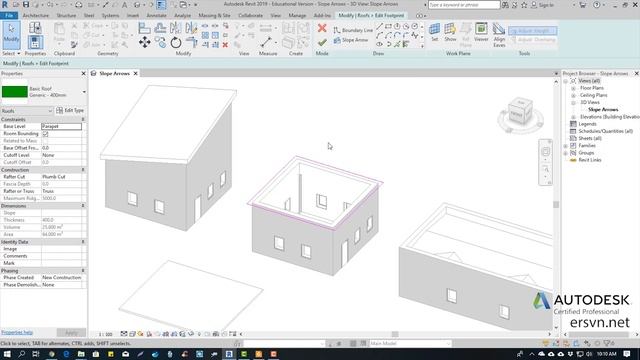Switch to the Architecture ribbon tab
Screen dimensions: 640x360
coord(36,16)
